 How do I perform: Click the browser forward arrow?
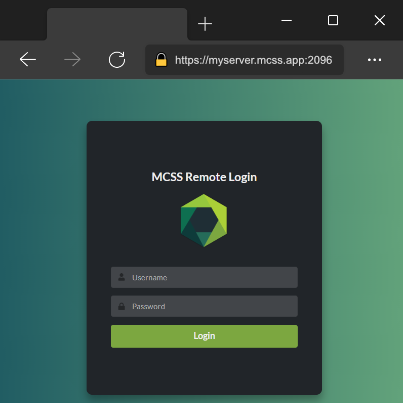click(x=72, y=60)
